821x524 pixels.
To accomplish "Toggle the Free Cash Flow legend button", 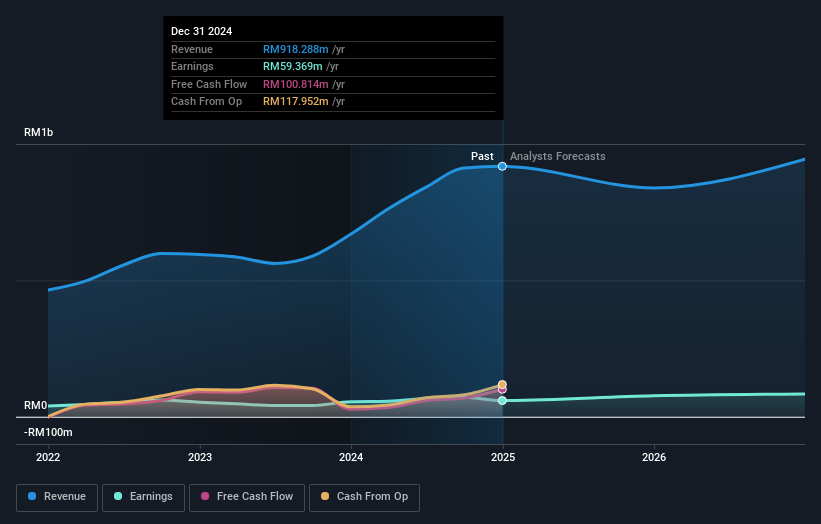I will [247, 497].
